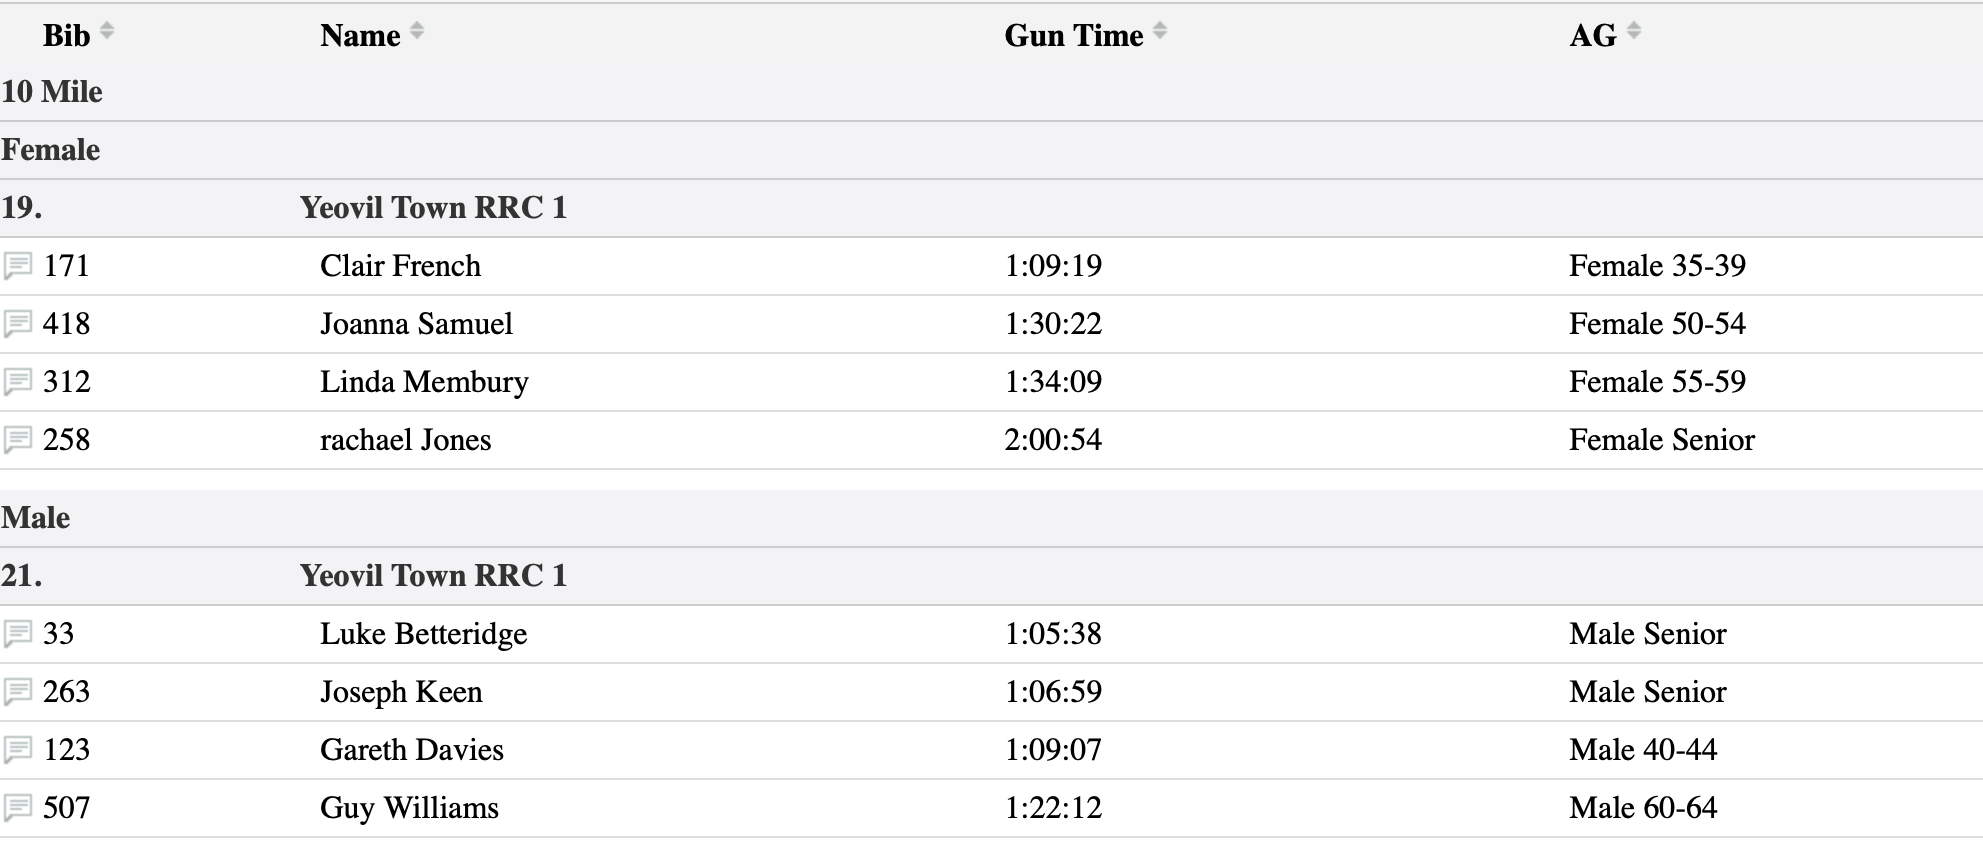This screenshot has height=850, width=1983.
Task: Open comment icon for bib 258
Action: click(x=18, y=440)
